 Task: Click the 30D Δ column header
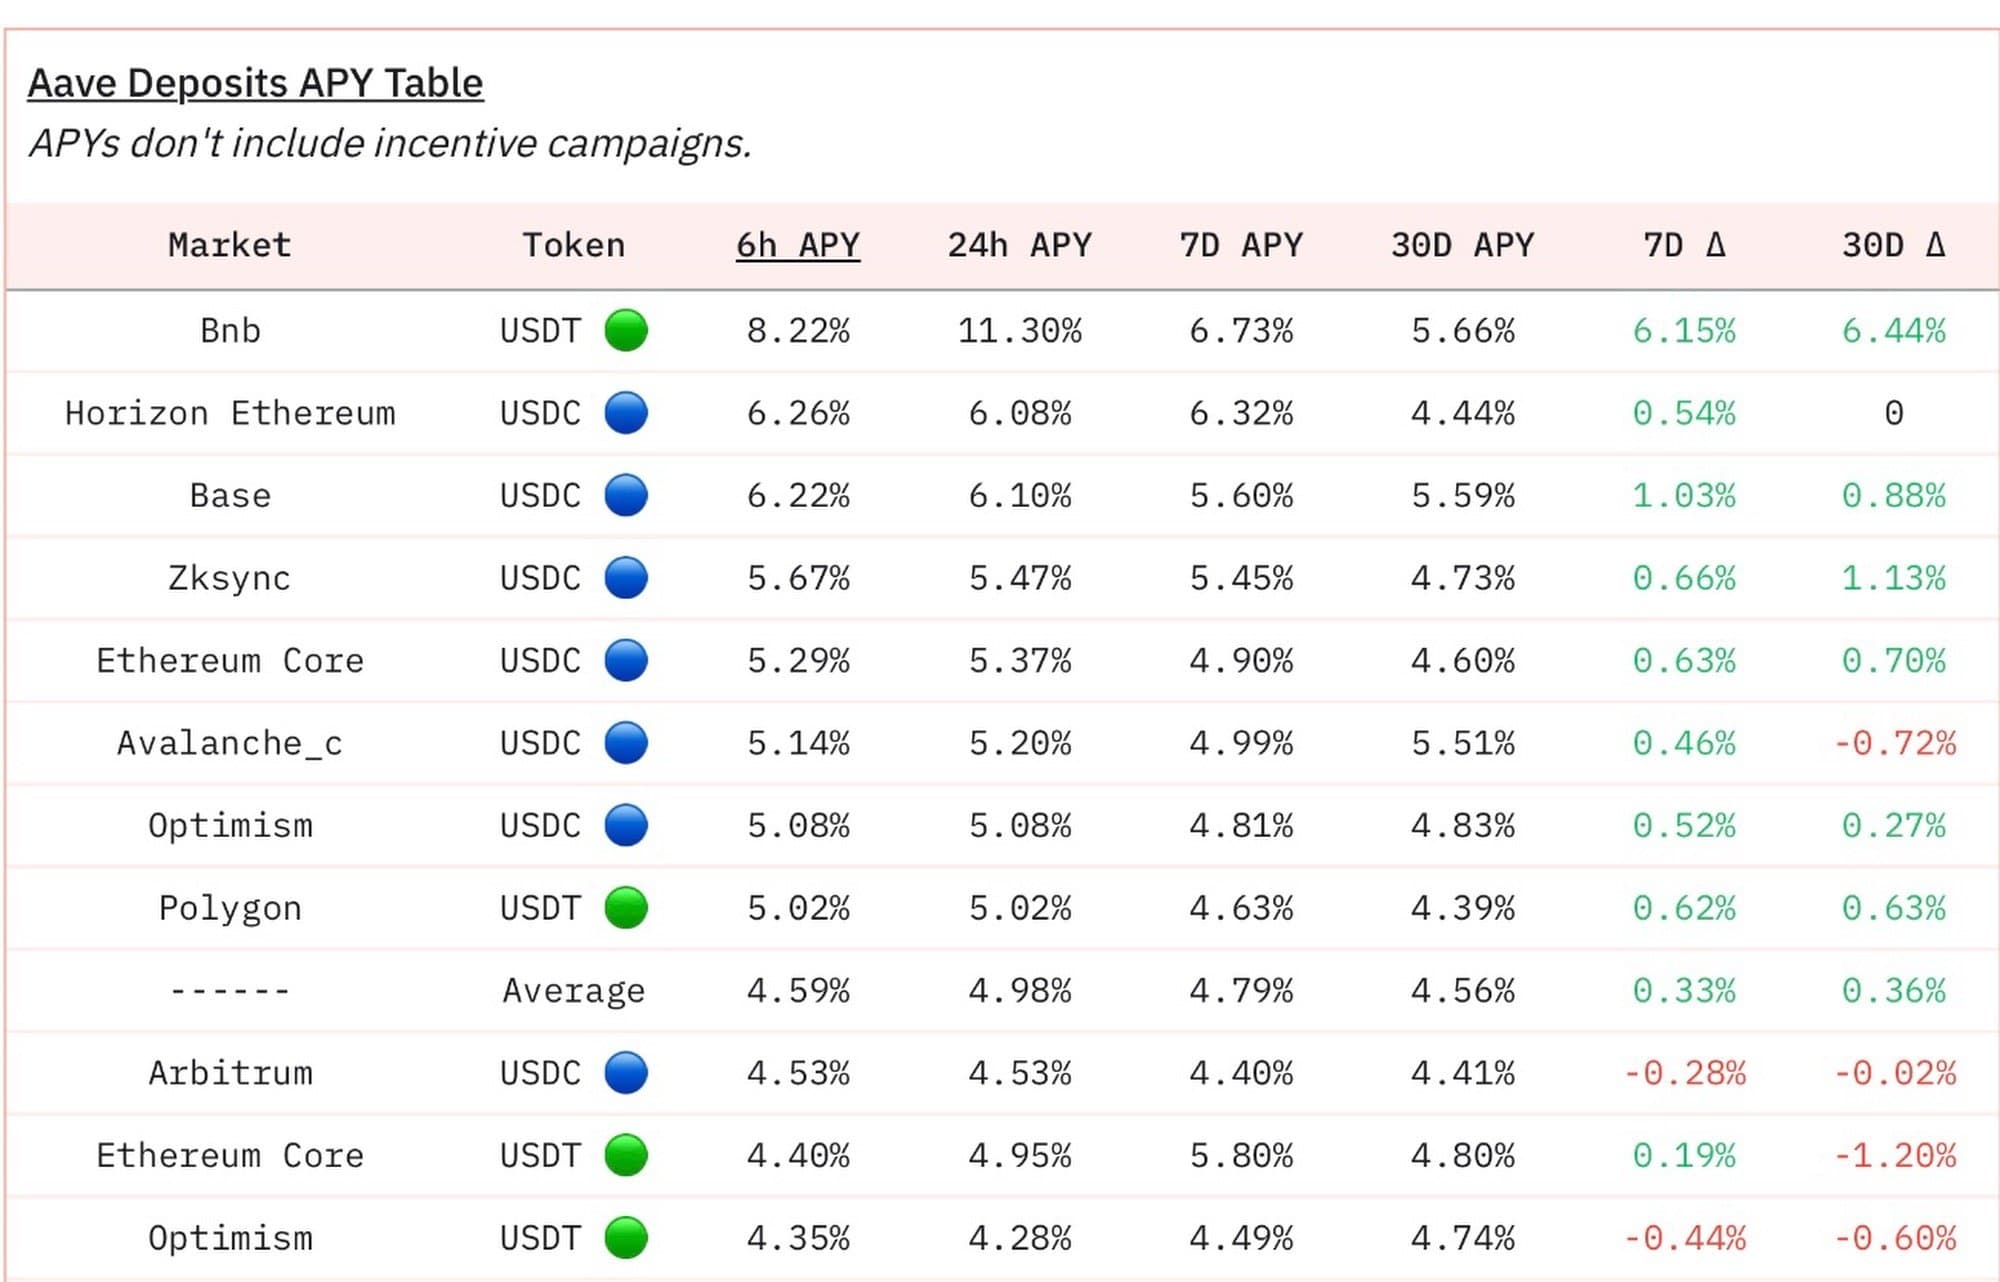1893,245
